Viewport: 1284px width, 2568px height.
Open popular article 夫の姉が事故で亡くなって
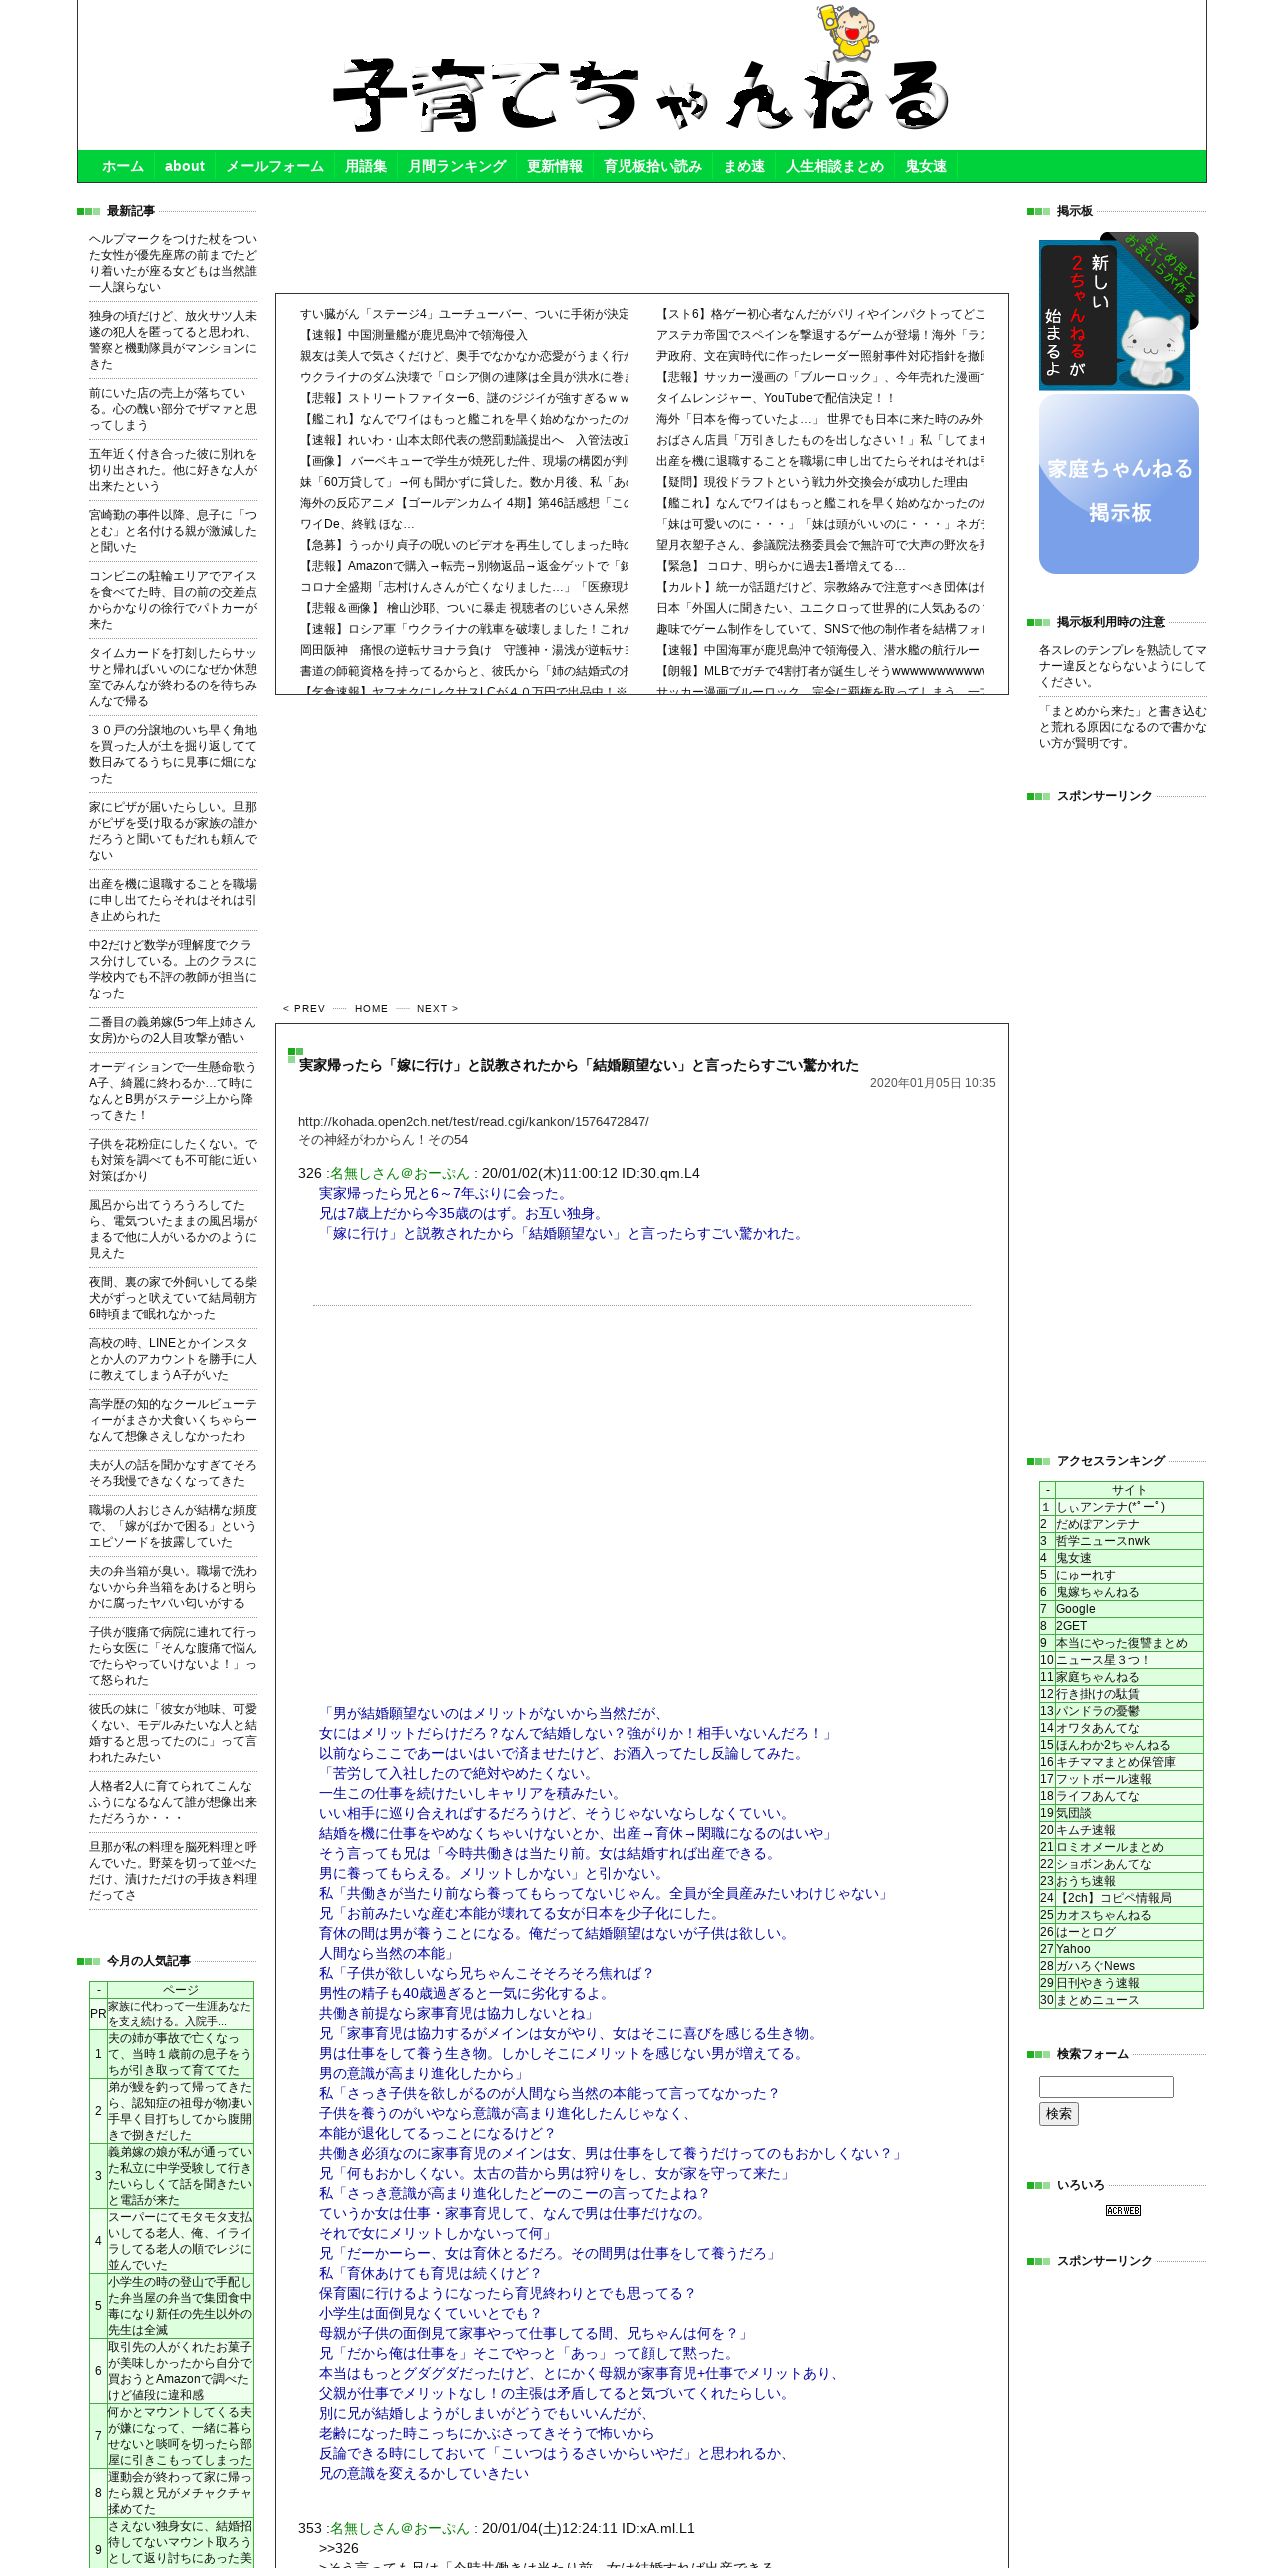[180, 2054]
